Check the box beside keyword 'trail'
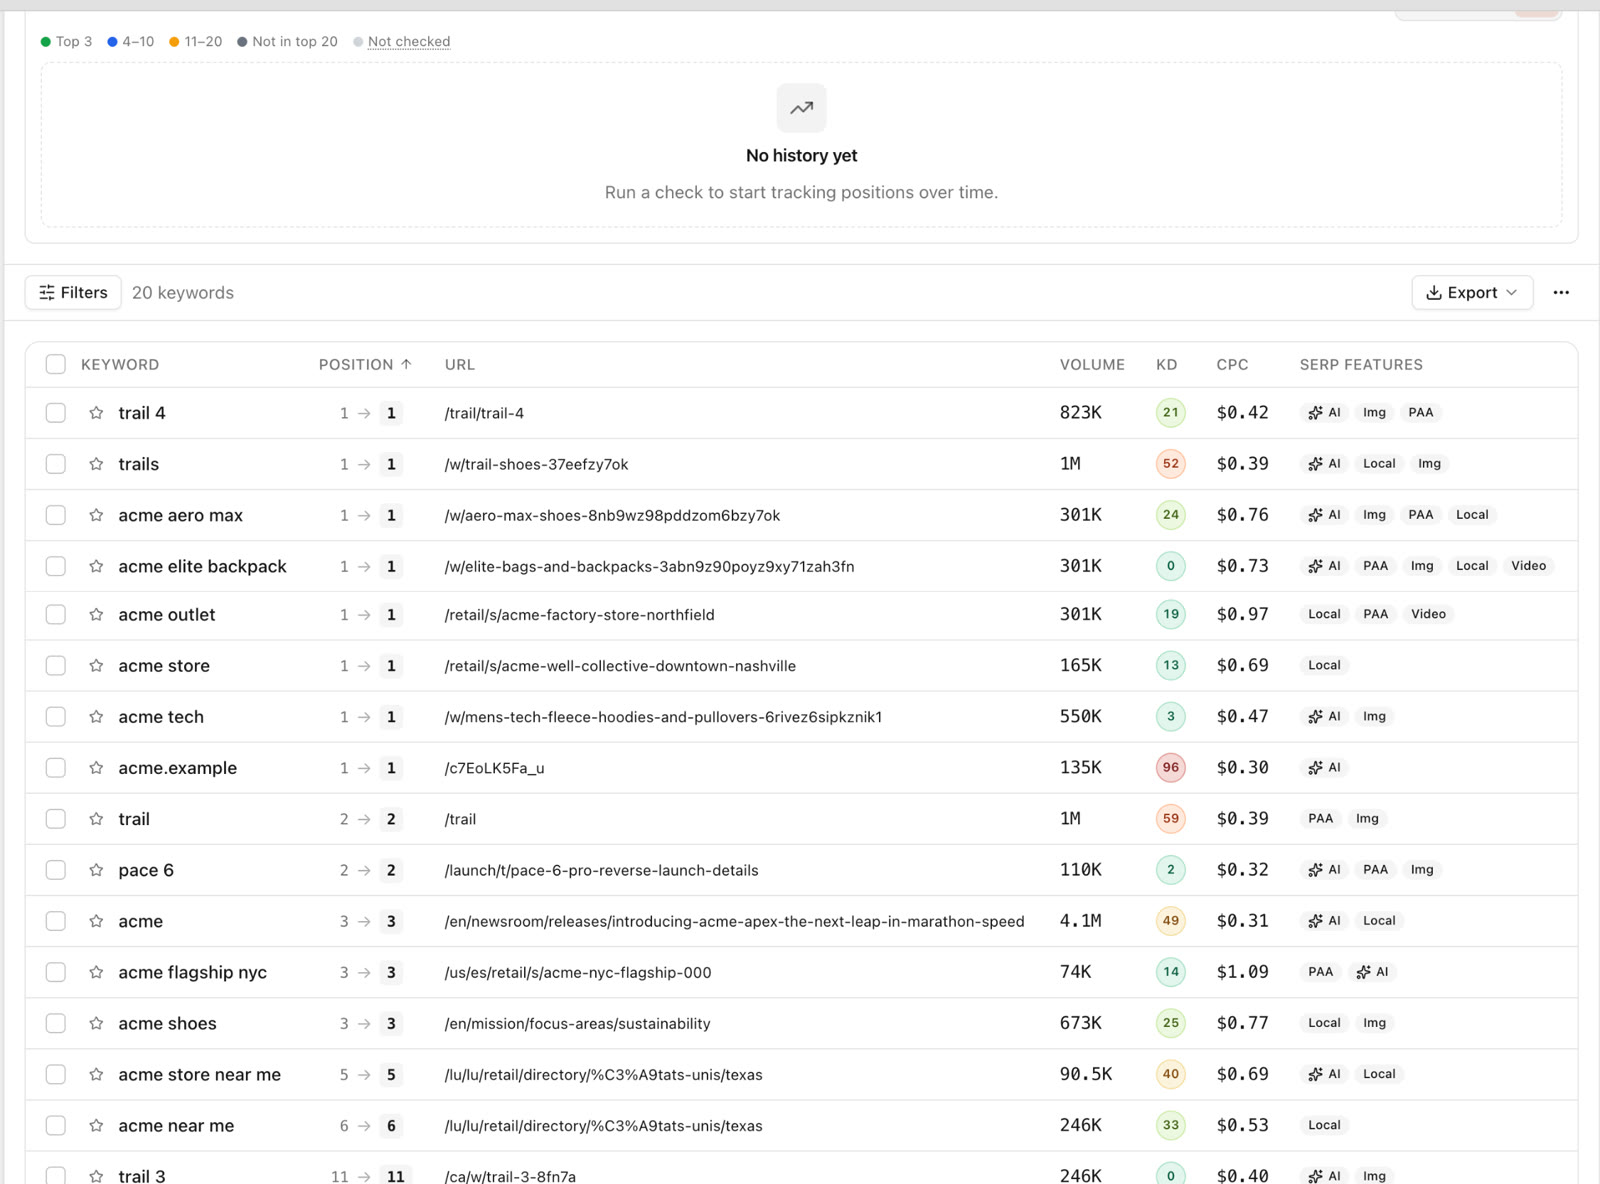 click(x=56, y=819)
